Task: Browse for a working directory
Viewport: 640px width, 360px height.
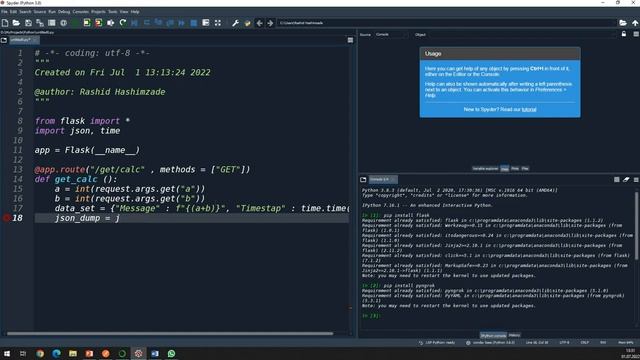Action: 623,23
